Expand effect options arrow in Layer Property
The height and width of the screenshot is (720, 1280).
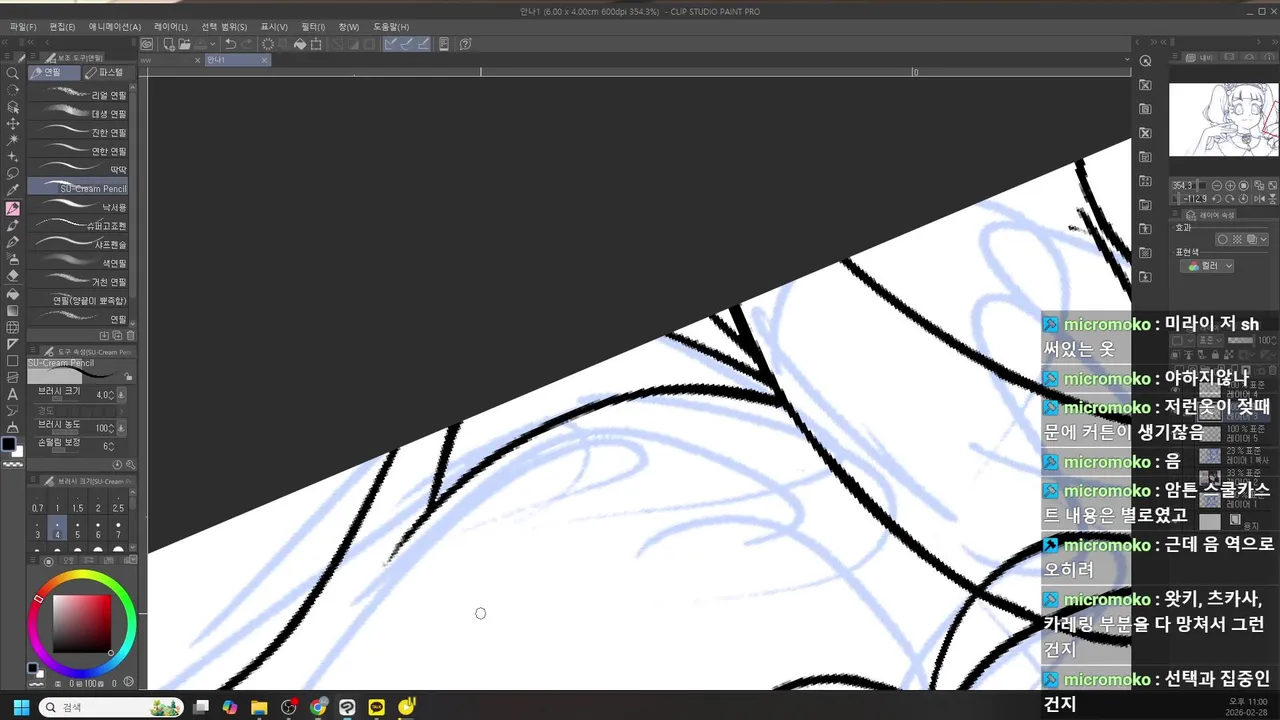(1264, 240)
